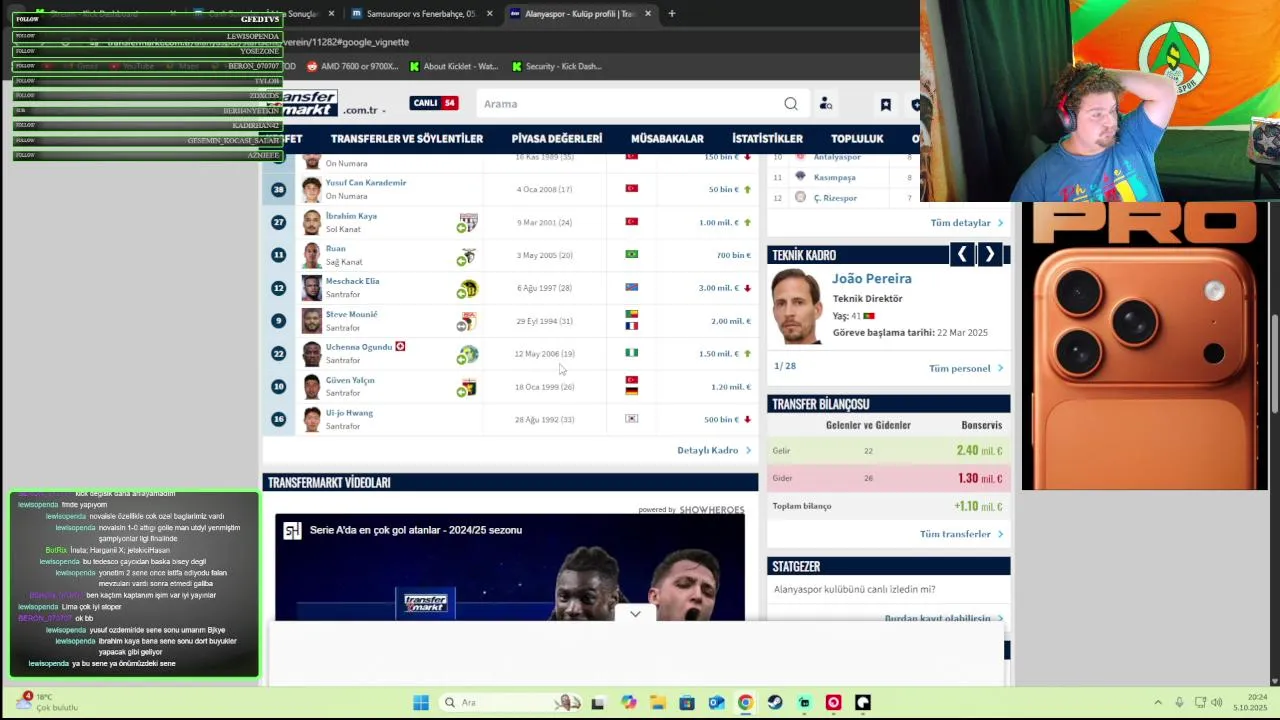Open Task View from the taskbar
The image size is (1280, 720).
point(598,703)
